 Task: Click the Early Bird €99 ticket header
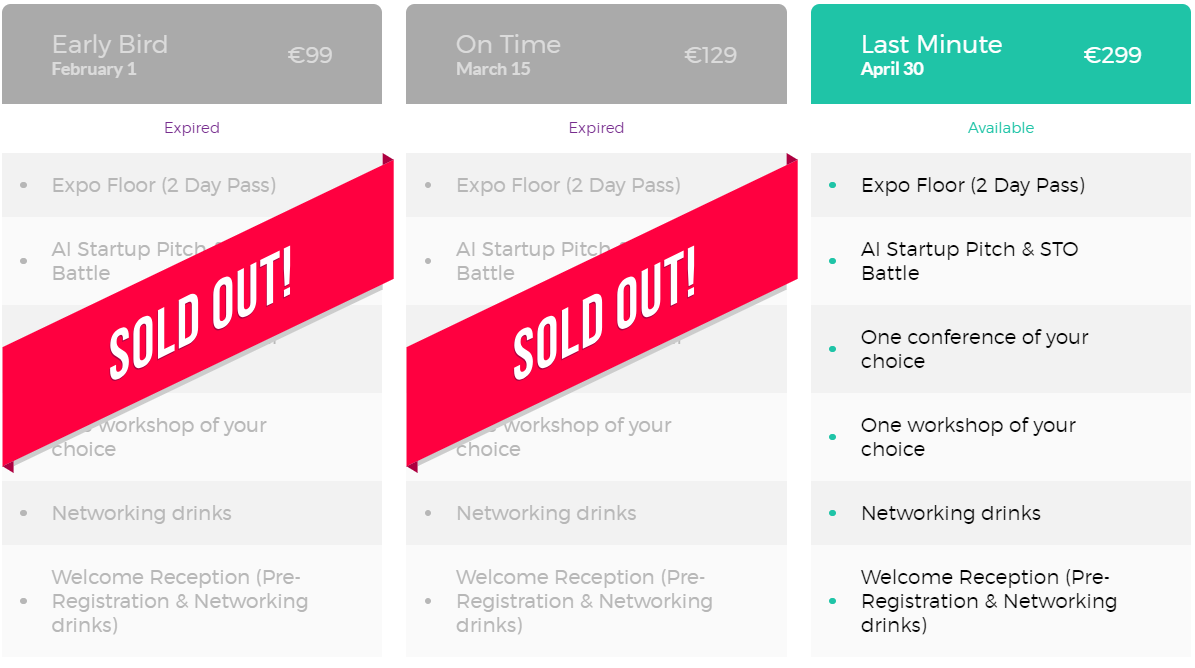click(x=192, y=54)
